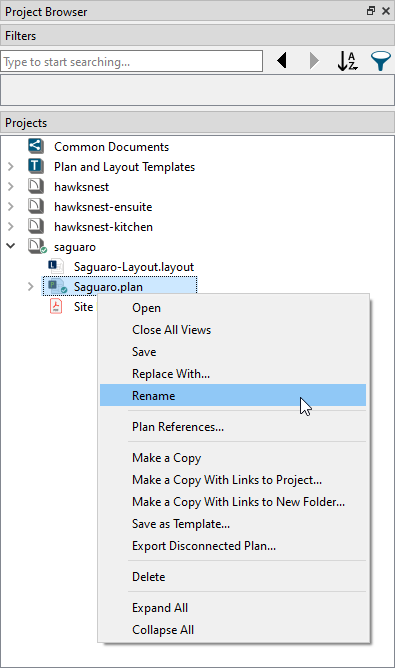
Task: Select the Saguaro.plan file name
Action: click(108, 287)
